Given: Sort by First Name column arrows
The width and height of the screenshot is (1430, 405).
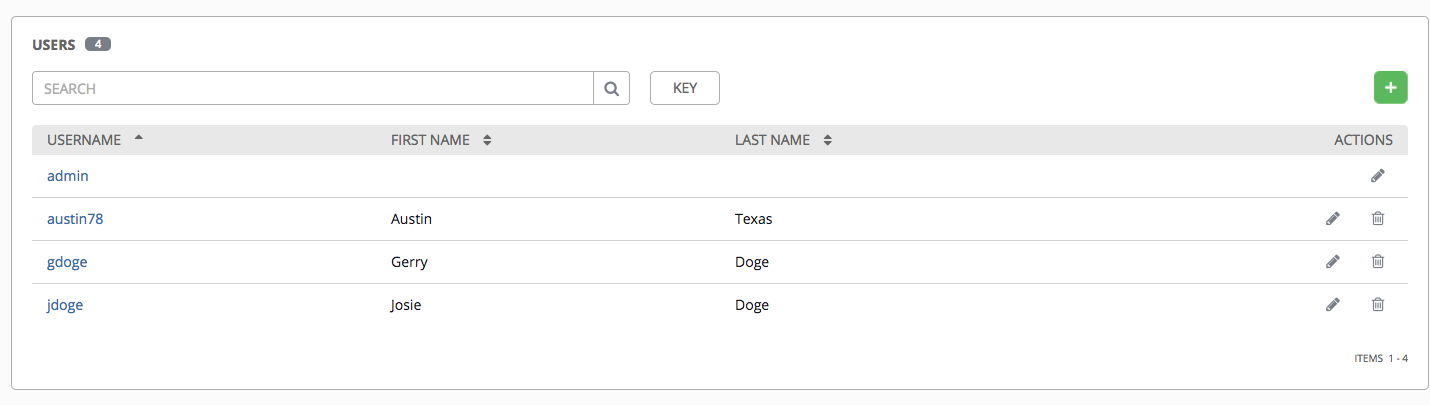Looking at the screenshot, I should click(487, 141).
